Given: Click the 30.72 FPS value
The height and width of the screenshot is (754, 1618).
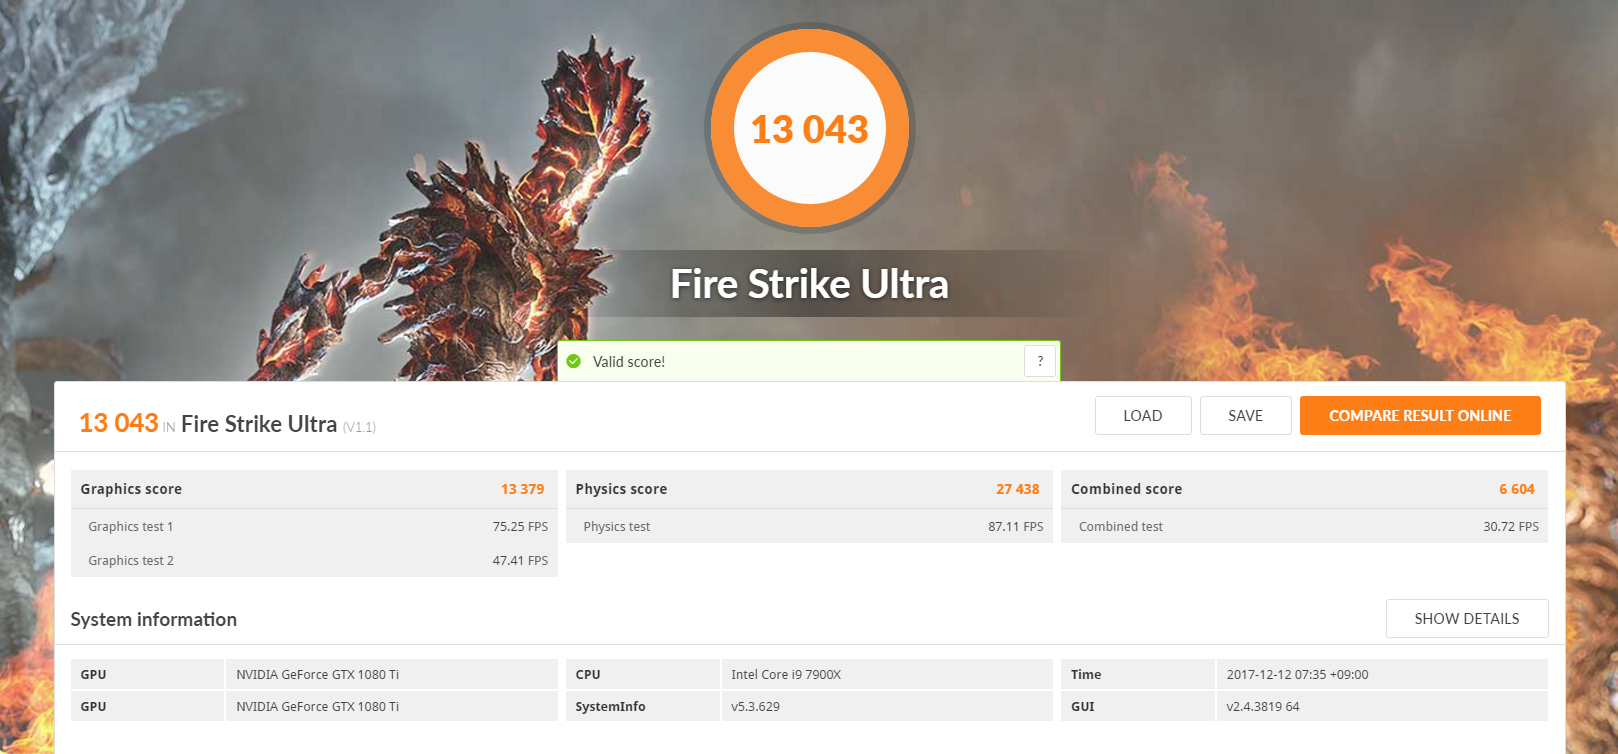Looking at the screenshot, I should [1511, 526].
